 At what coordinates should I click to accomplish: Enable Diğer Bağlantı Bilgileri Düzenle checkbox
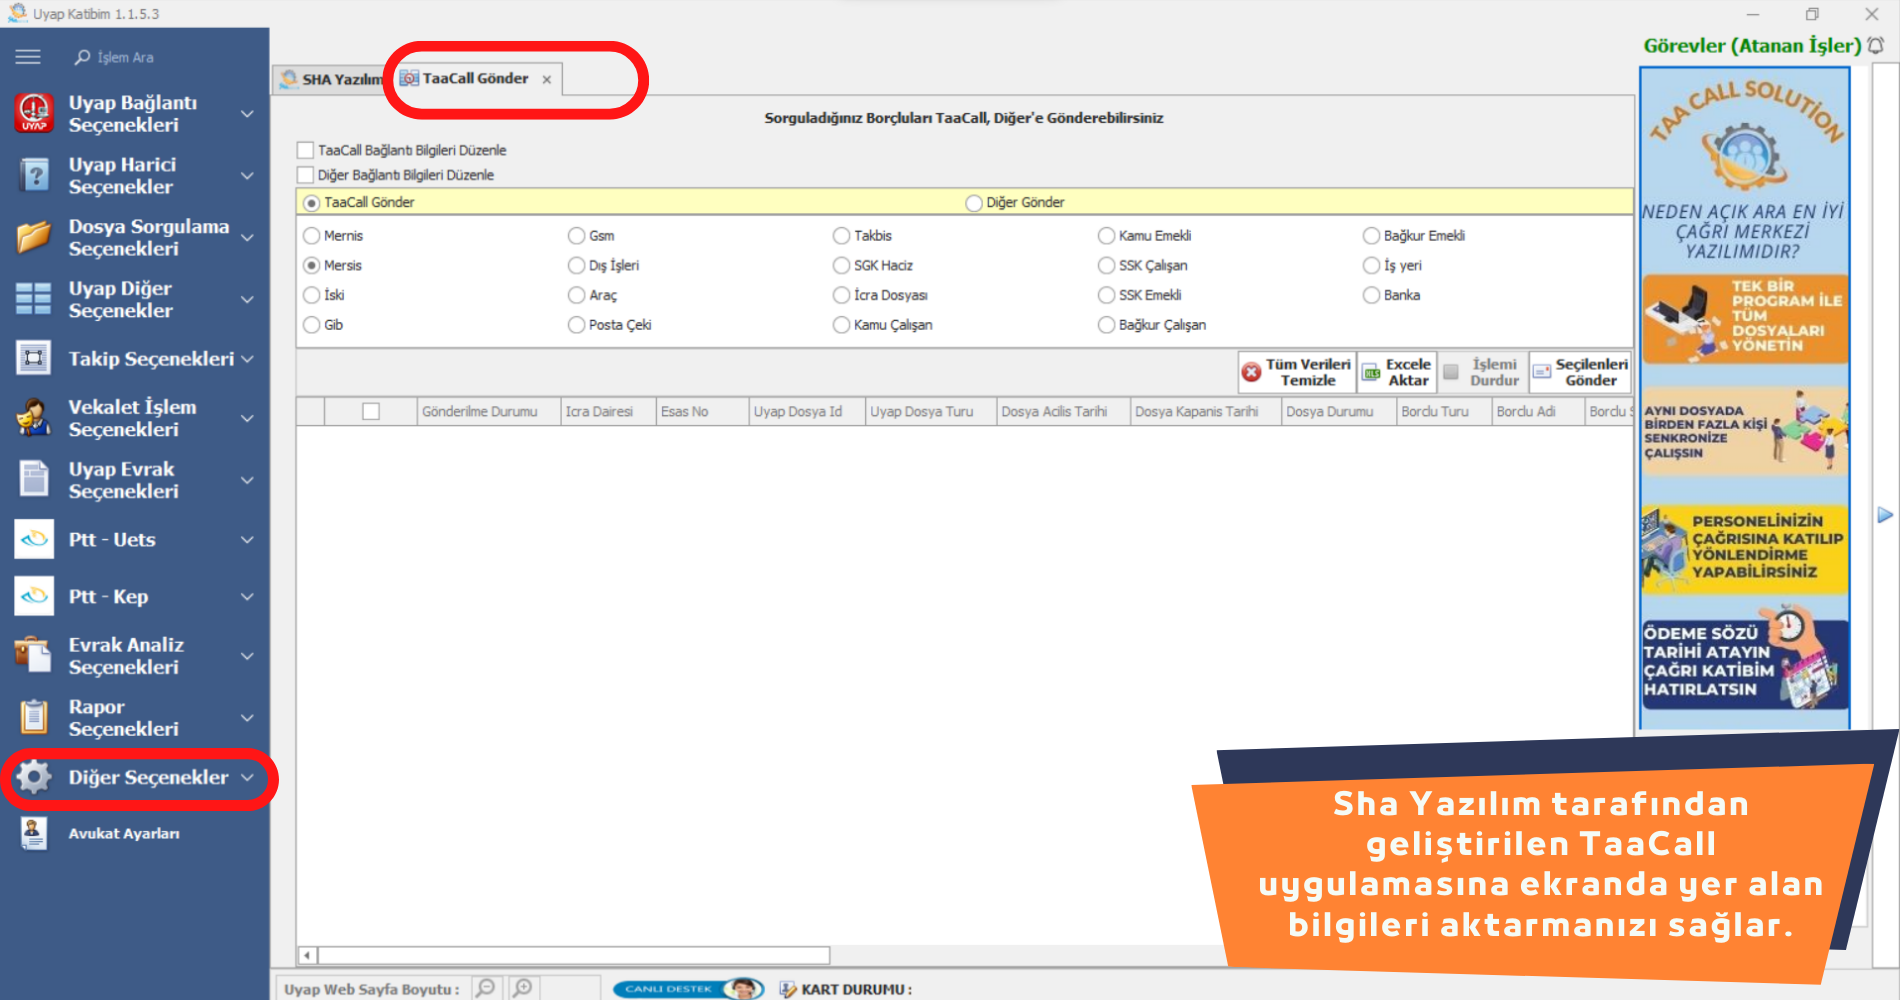306,175
